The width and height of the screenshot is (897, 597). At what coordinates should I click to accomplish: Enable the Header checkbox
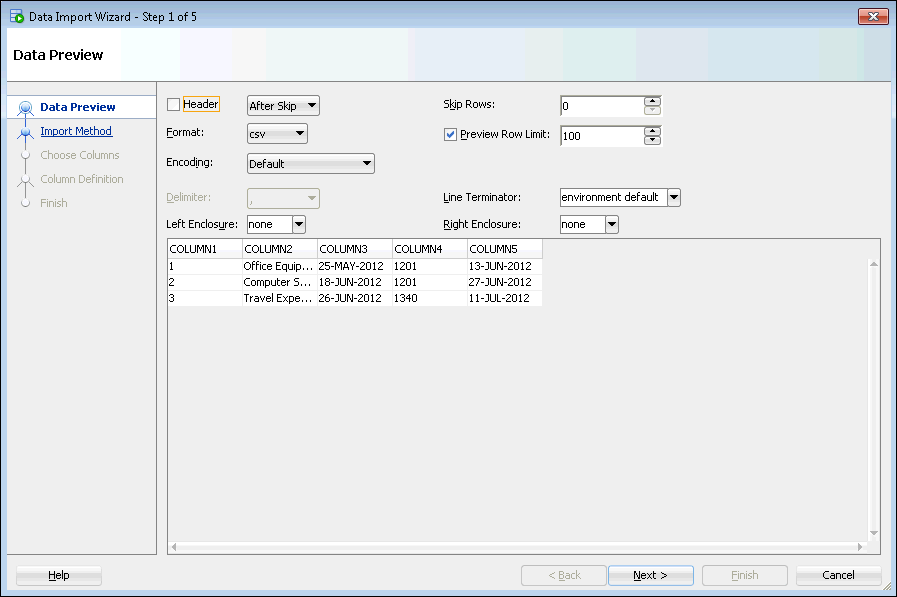174,105
